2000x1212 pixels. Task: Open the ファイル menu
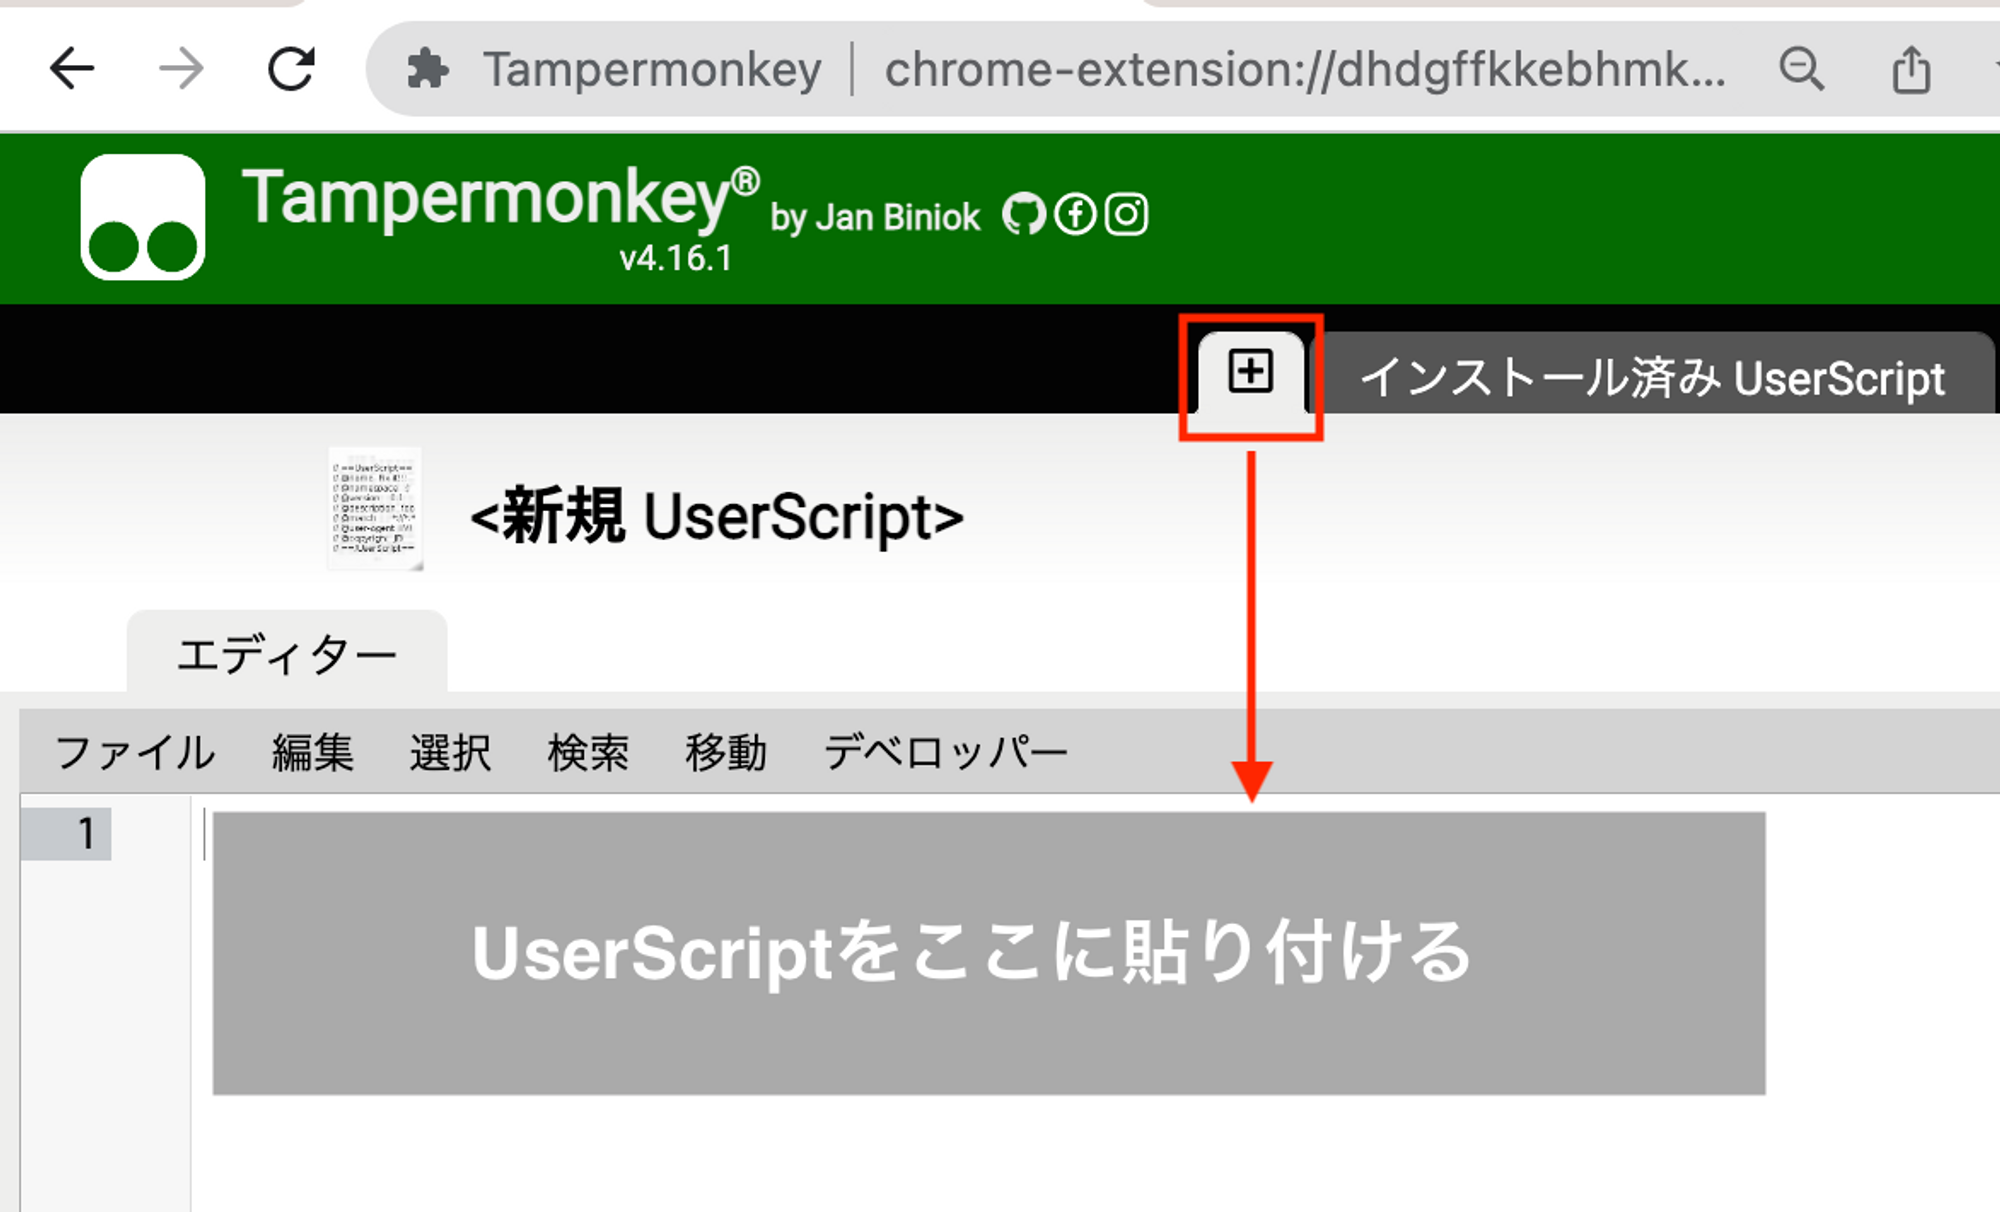[x=135, y=752]
